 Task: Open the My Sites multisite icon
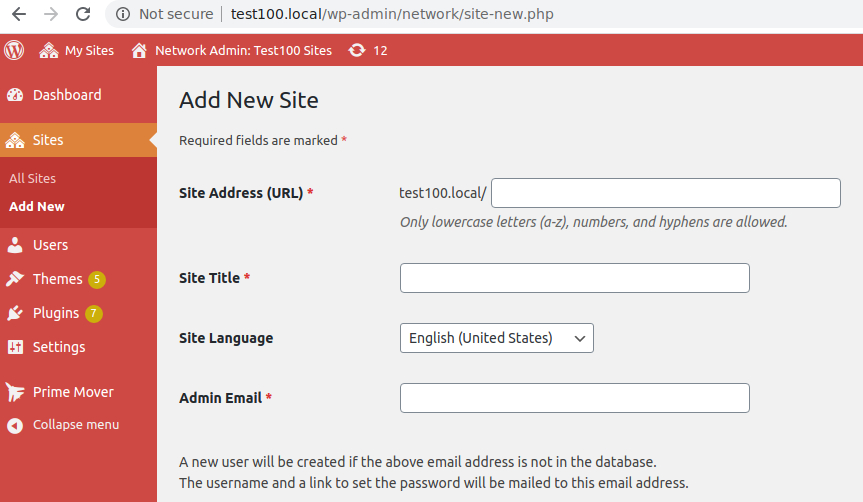coord(49,50)
